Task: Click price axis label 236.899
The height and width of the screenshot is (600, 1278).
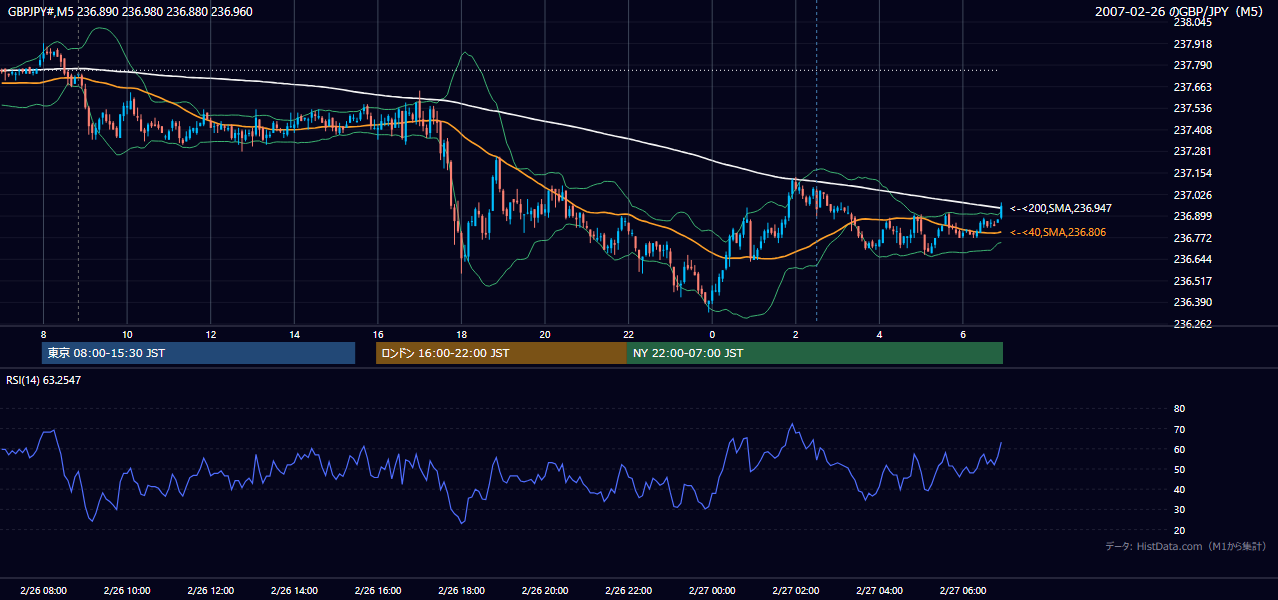Action: click(x=1192, y=216)
